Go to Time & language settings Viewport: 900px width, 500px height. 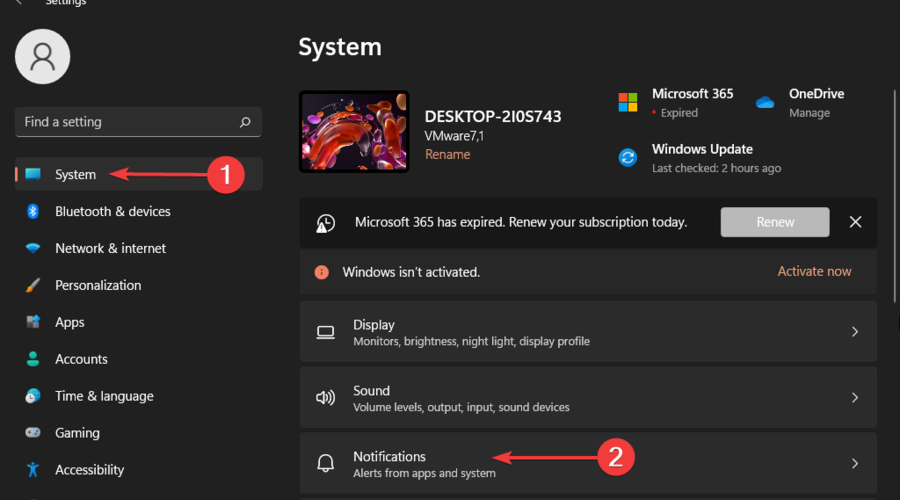(104, 396)
